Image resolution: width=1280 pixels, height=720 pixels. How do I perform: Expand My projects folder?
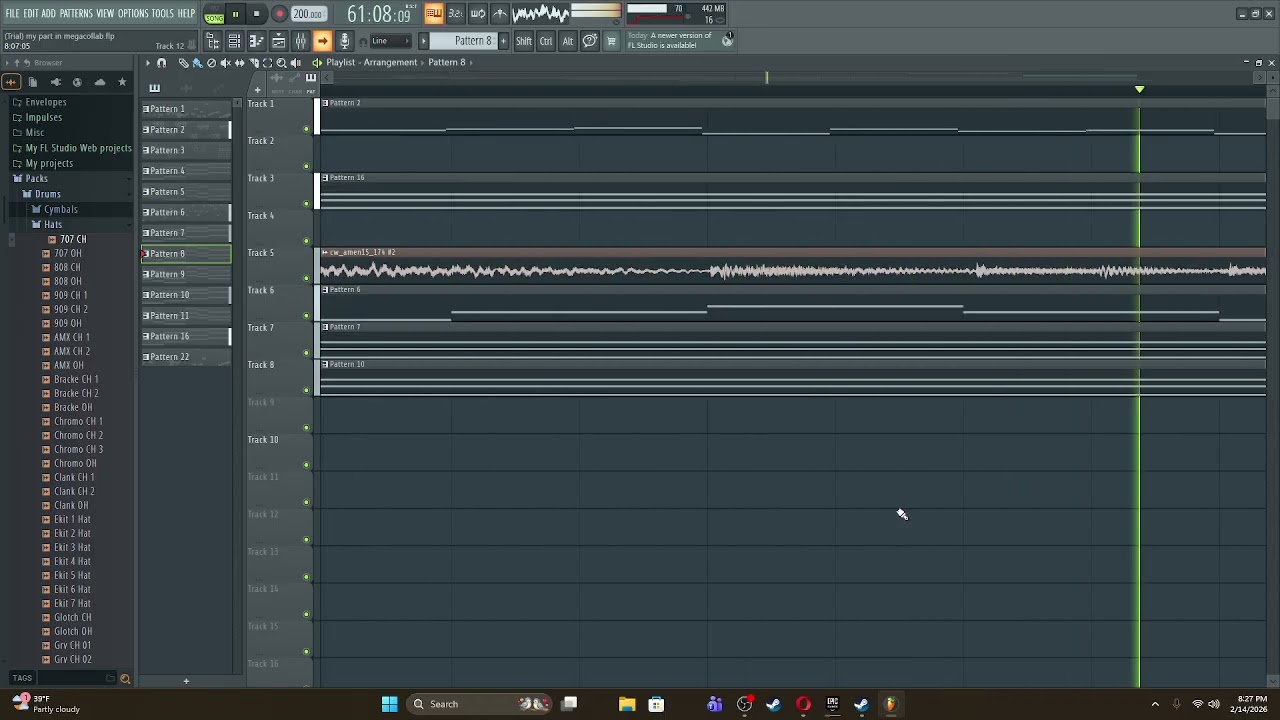click(x=49, y=163)
